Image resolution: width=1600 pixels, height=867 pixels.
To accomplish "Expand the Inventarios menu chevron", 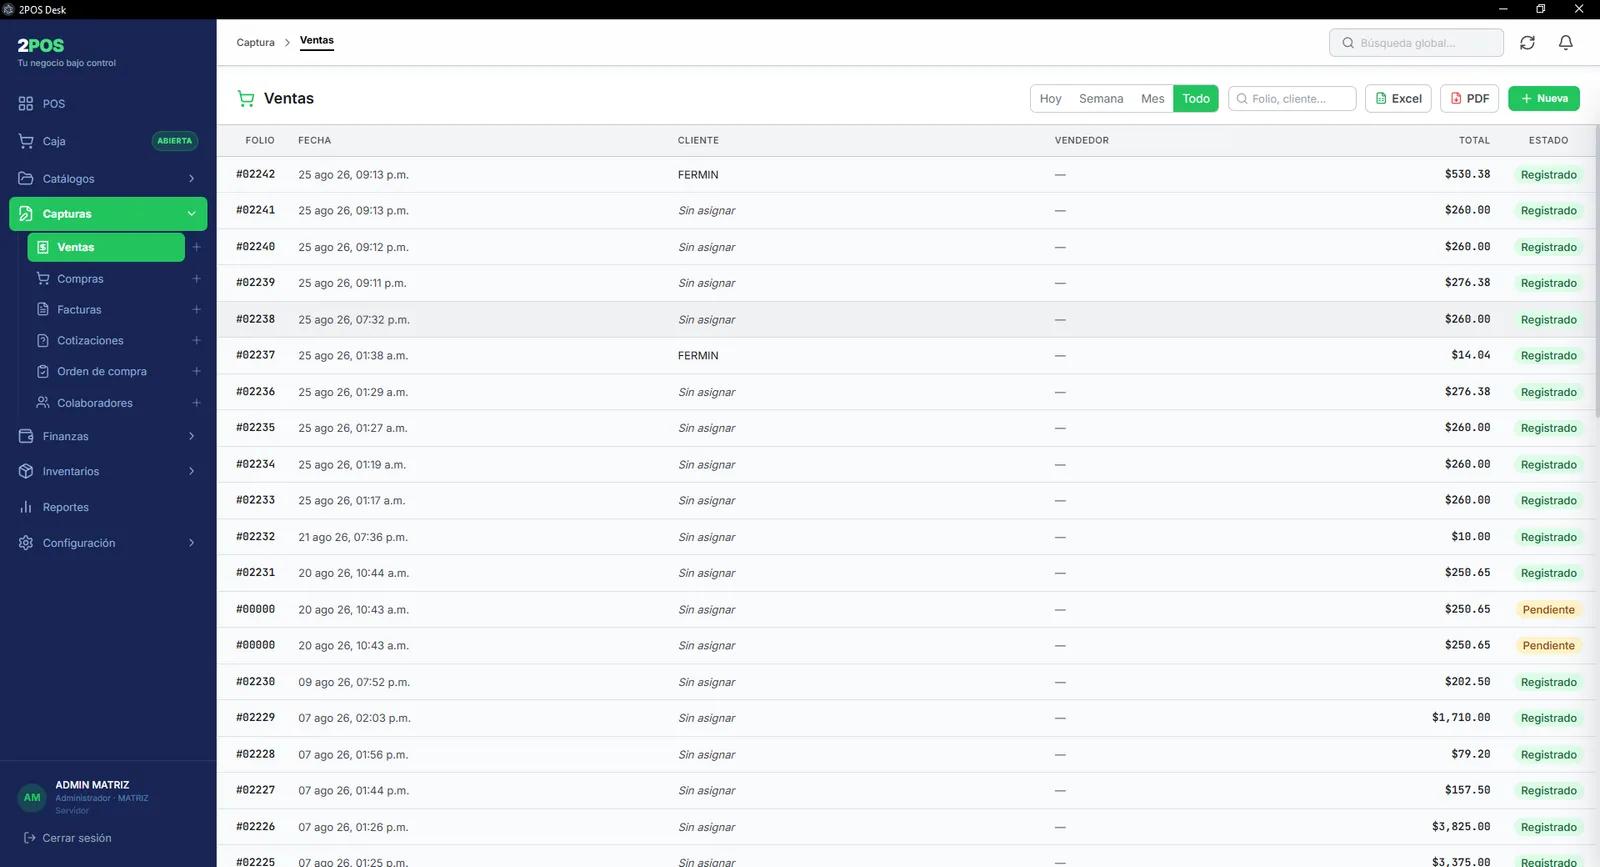I will tap(191, 471).
